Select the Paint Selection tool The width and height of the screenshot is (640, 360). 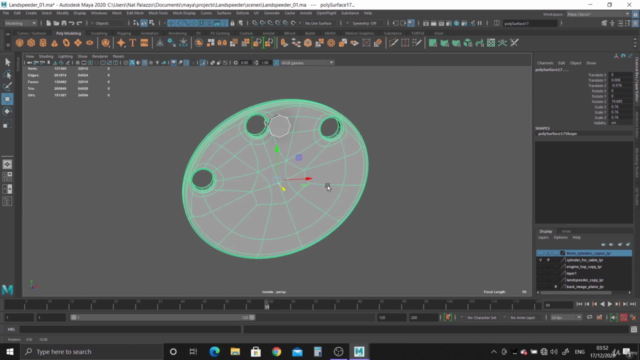pos(7,87)
